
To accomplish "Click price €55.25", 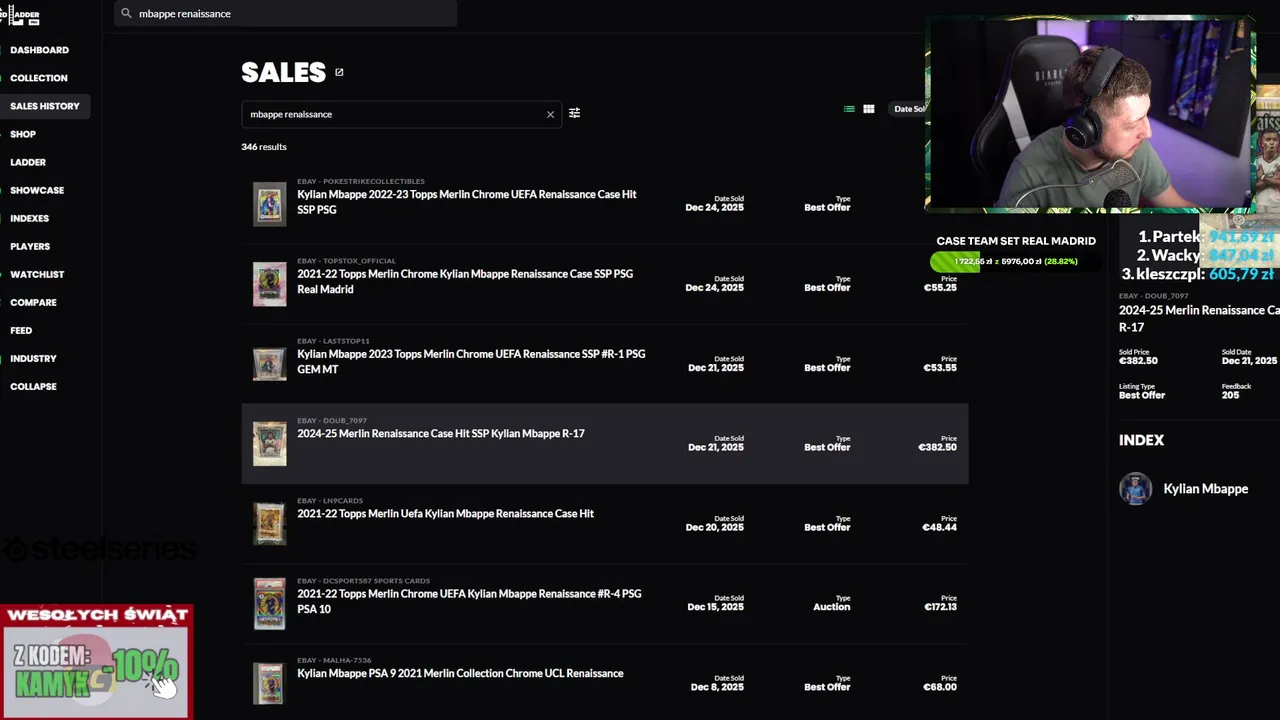I will point(940,287).
